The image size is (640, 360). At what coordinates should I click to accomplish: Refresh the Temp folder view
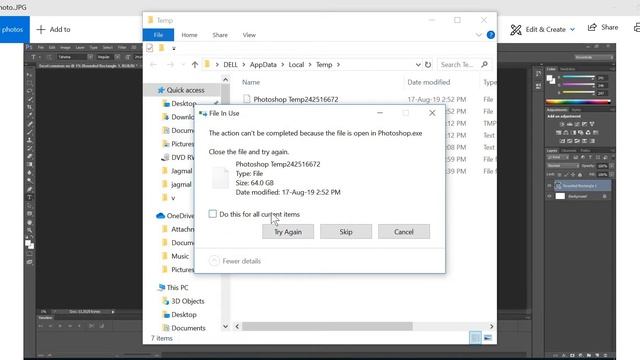[428, 64]
